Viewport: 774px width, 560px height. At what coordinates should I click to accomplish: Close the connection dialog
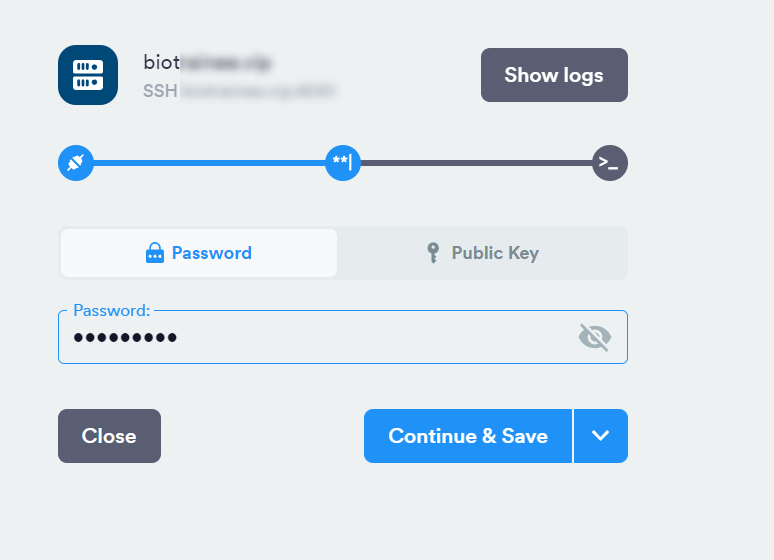[110, 436]
